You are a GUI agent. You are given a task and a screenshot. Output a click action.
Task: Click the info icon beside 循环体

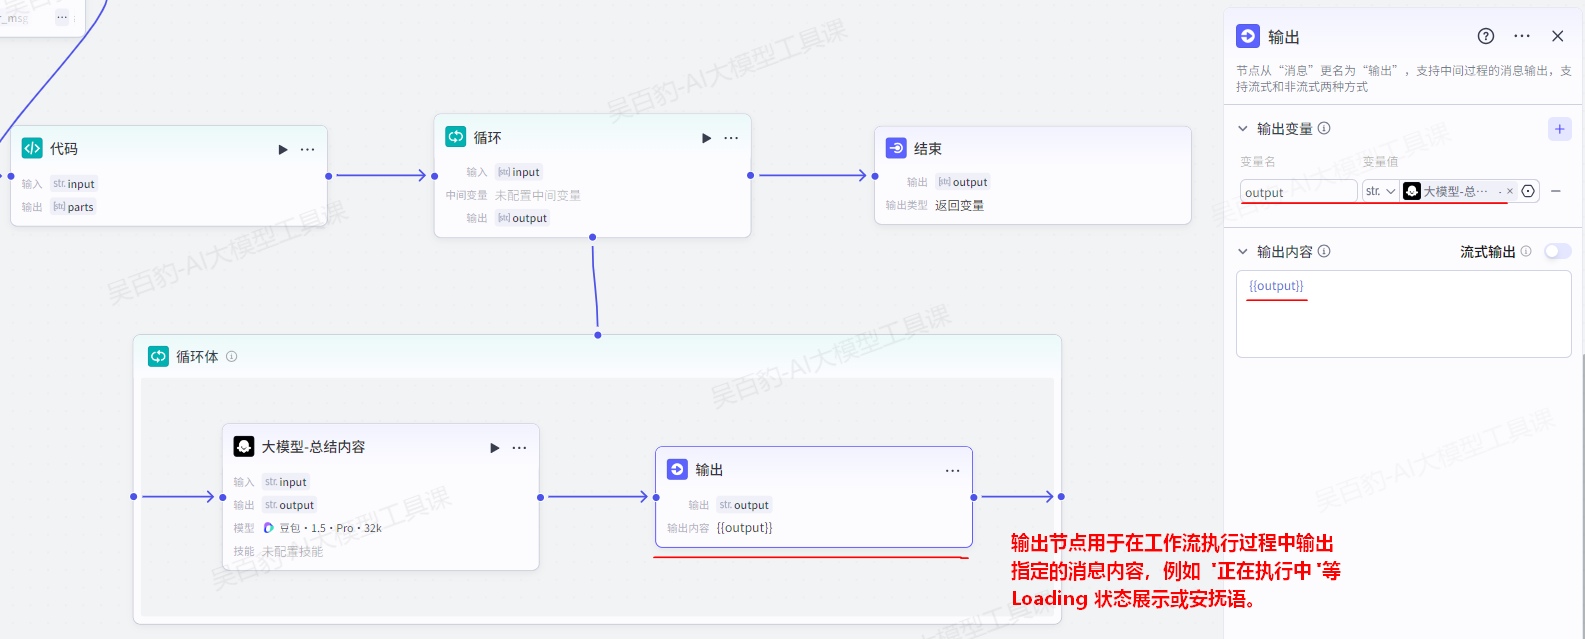pyautogui.click(x=232, y=357)
